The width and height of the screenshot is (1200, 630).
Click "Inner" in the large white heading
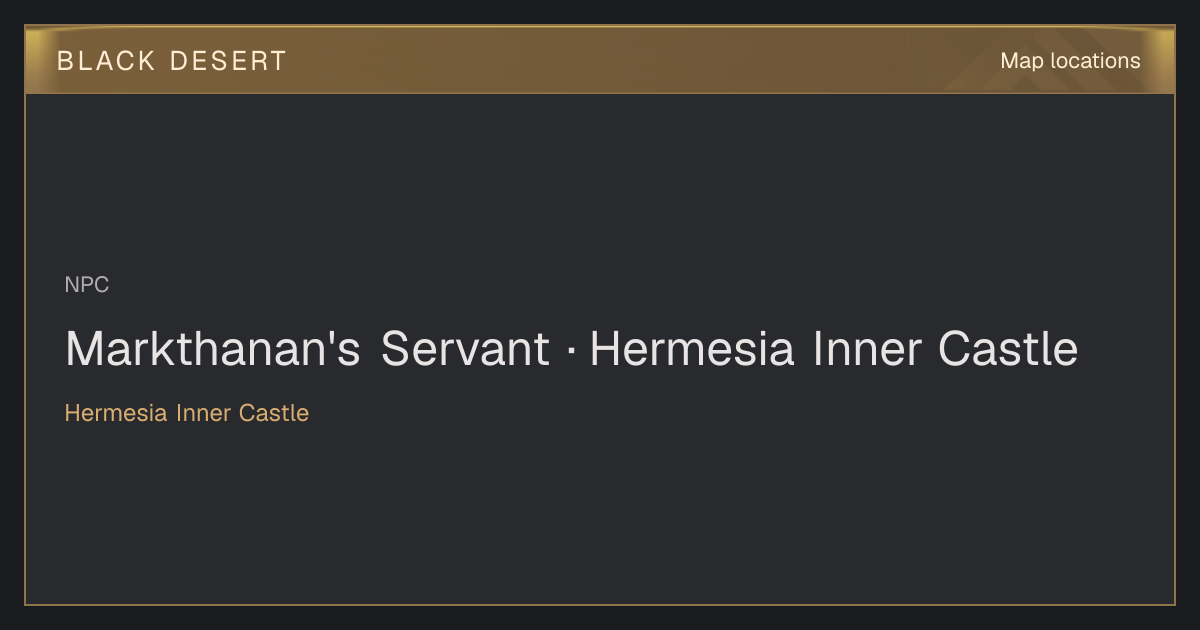(x=866, y=350)
